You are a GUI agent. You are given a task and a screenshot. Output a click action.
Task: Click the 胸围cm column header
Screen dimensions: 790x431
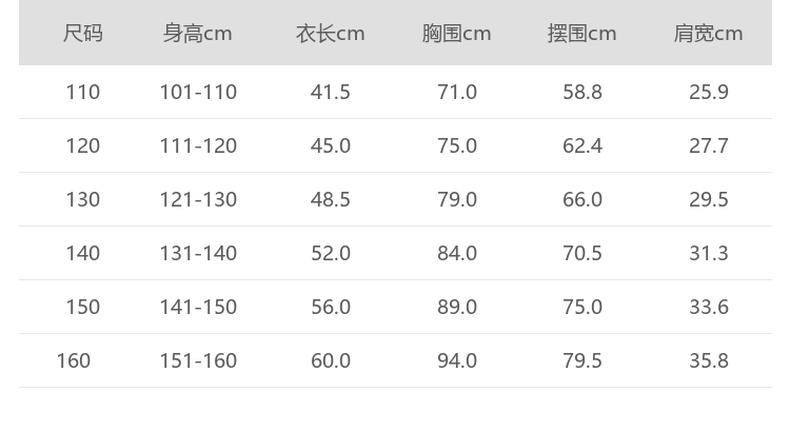pos(456,33)
